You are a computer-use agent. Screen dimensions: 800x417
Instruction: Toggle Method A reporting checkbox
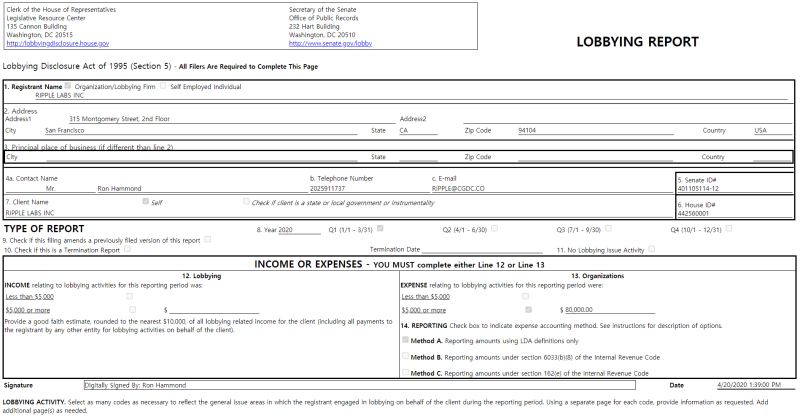(x=405, y=339)
